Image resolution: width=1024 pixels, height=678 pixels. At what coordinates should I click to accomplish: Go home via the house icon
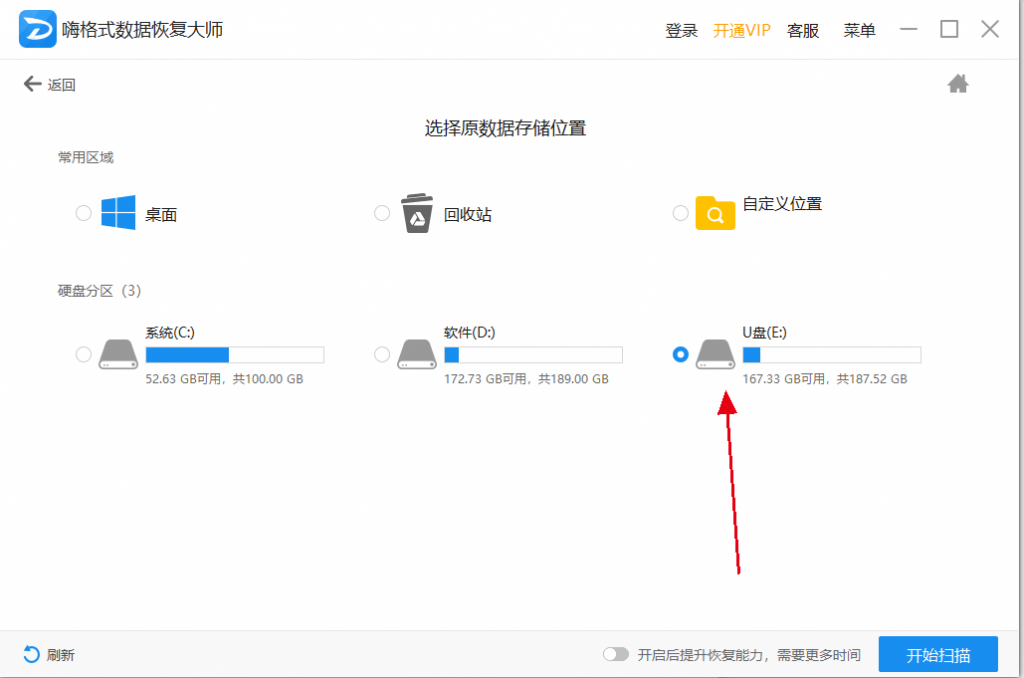(x=958, y=84)
